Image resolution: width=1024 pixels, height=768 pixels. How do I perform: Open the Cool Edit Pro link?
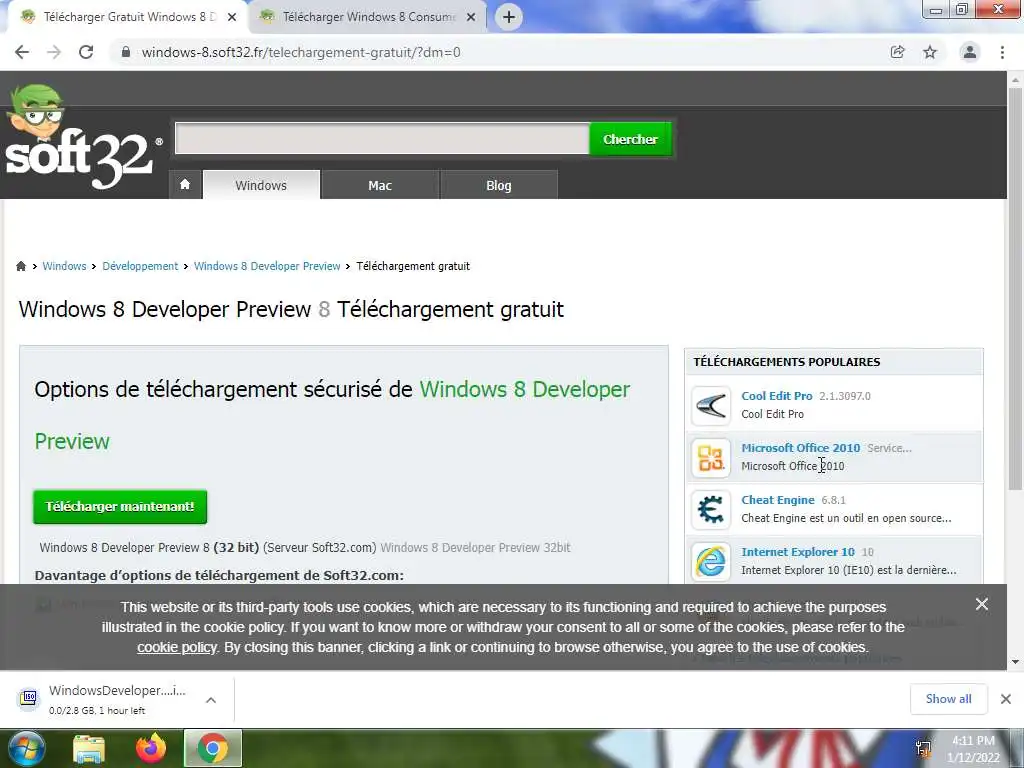pyautogui.click(x=776, y=396)
